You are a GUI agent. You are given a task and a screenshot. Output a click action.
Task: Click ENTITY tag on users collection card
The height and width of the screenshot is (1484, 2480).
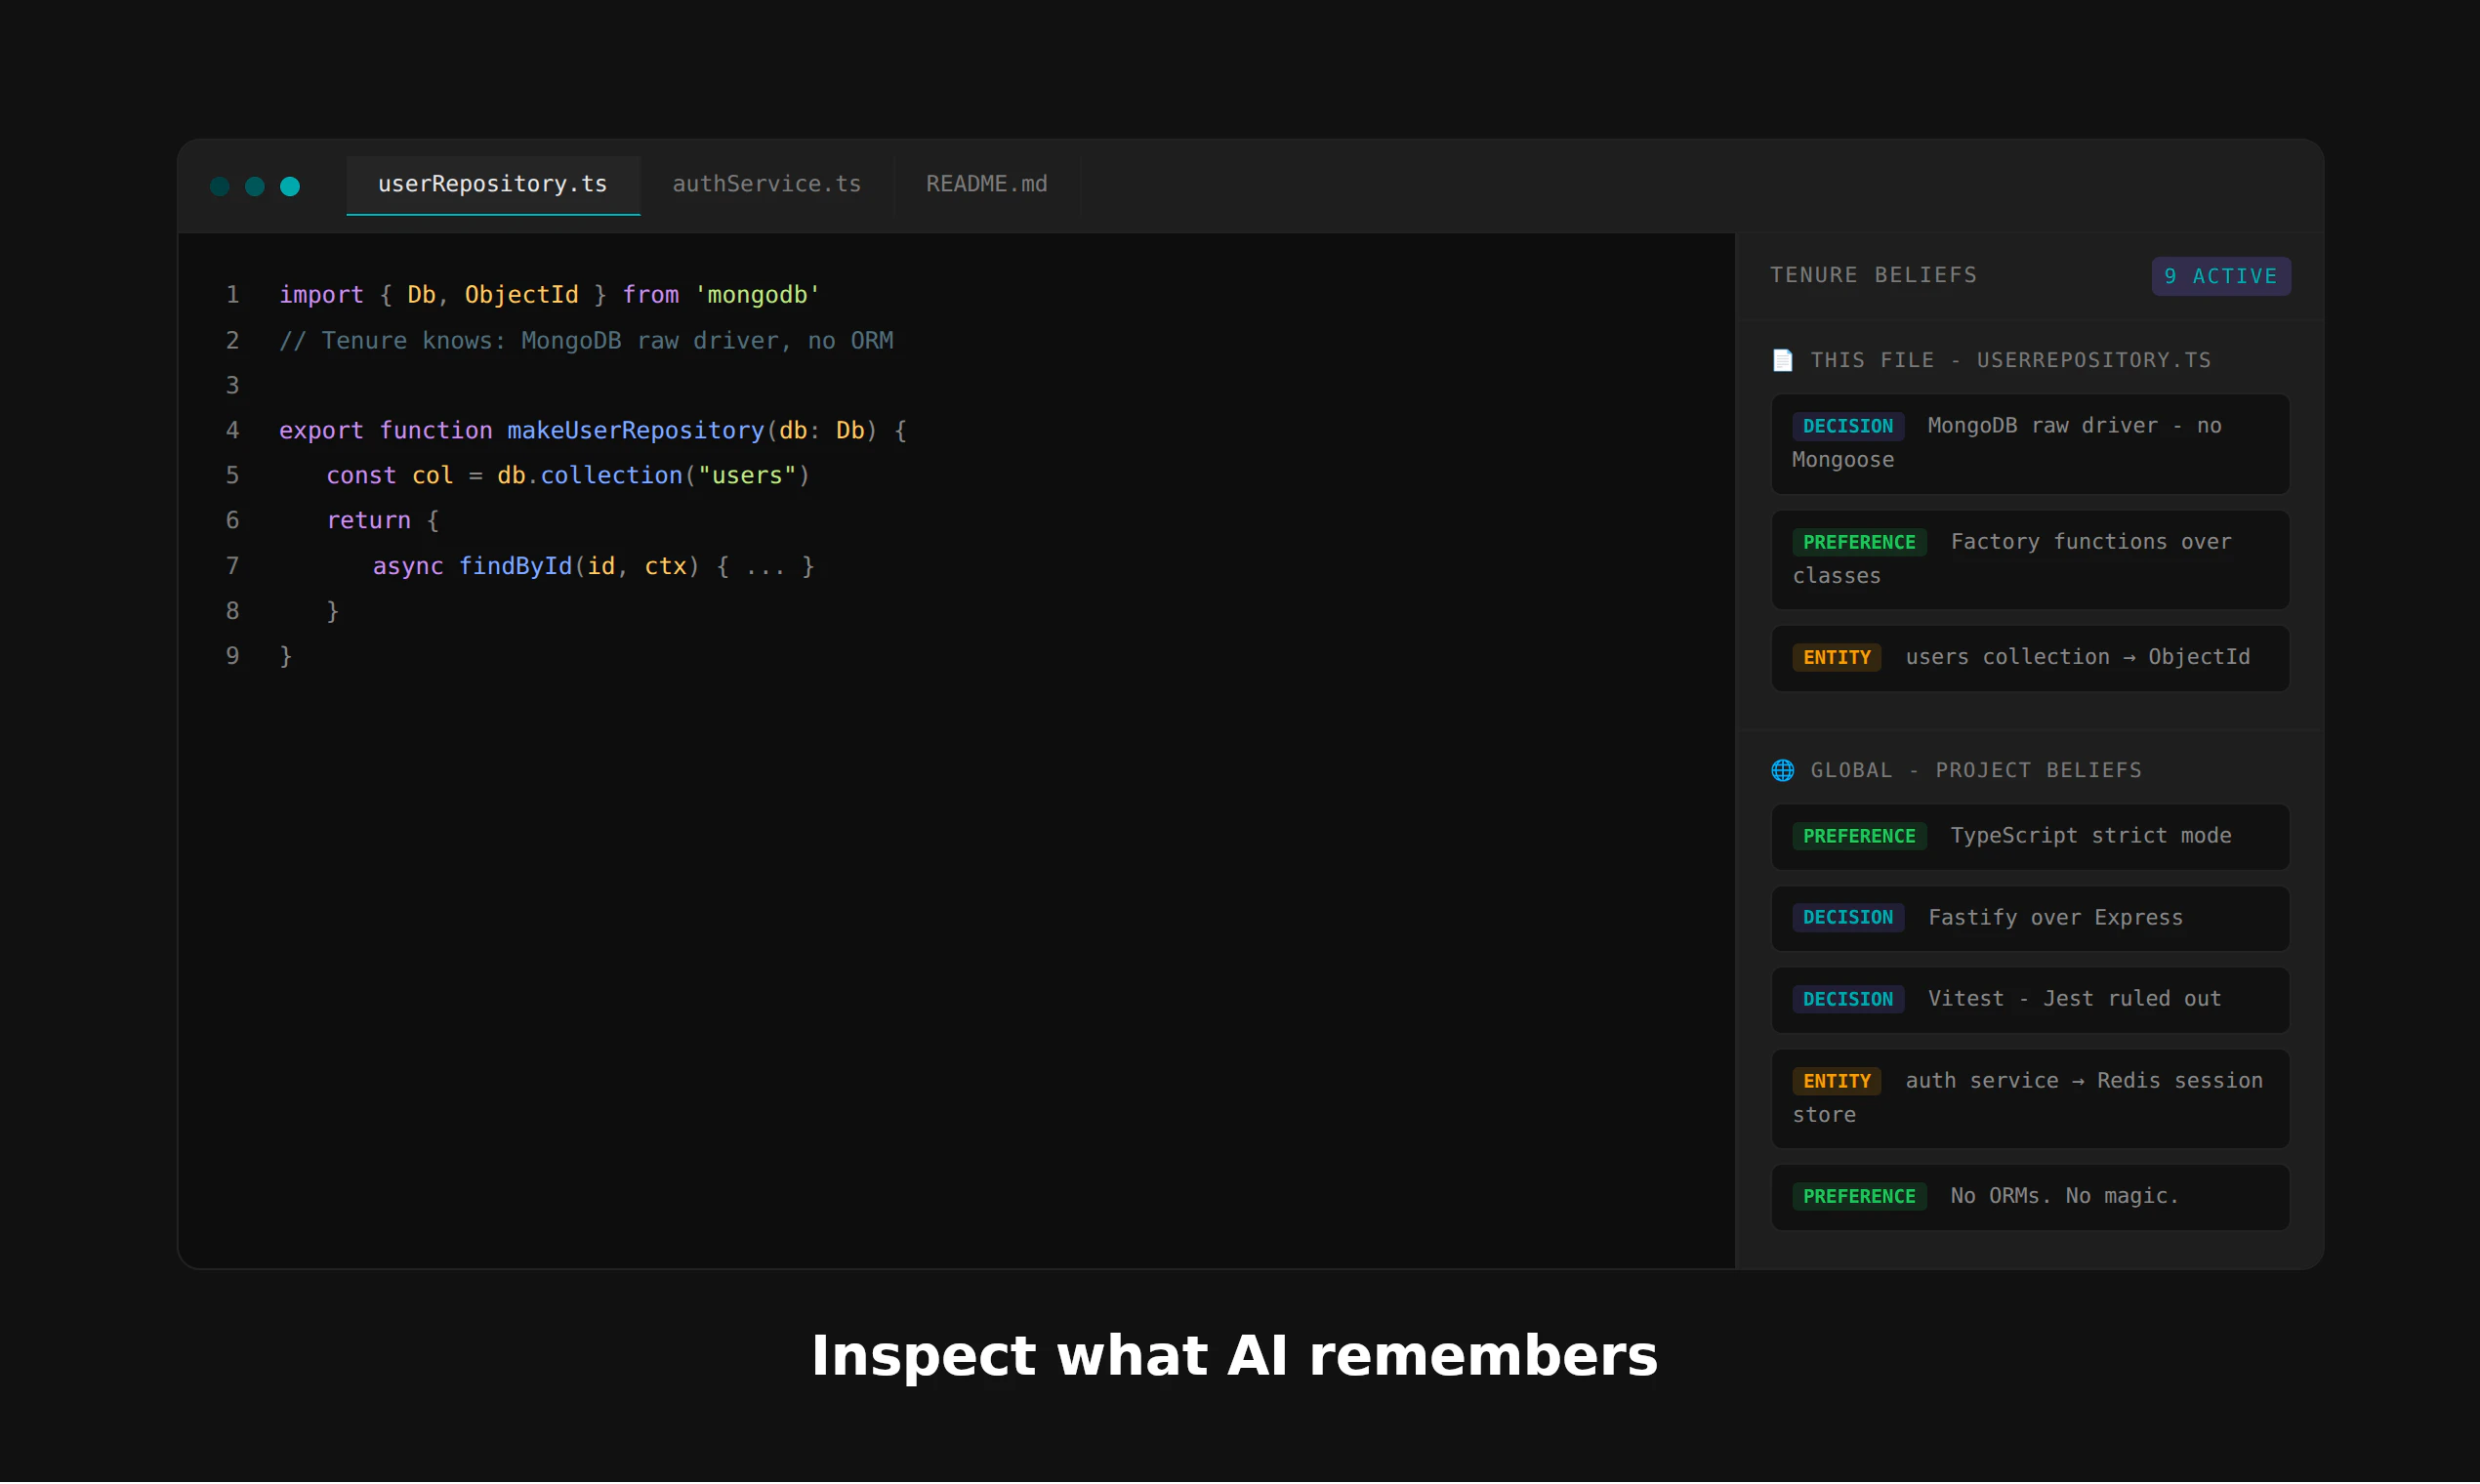click(1836, 658)
